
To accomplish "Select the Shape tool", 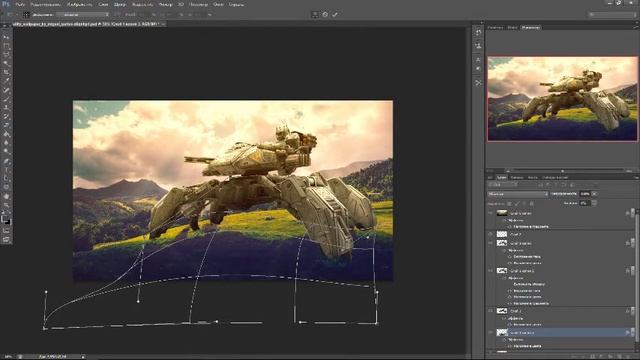I will [6, 187].
